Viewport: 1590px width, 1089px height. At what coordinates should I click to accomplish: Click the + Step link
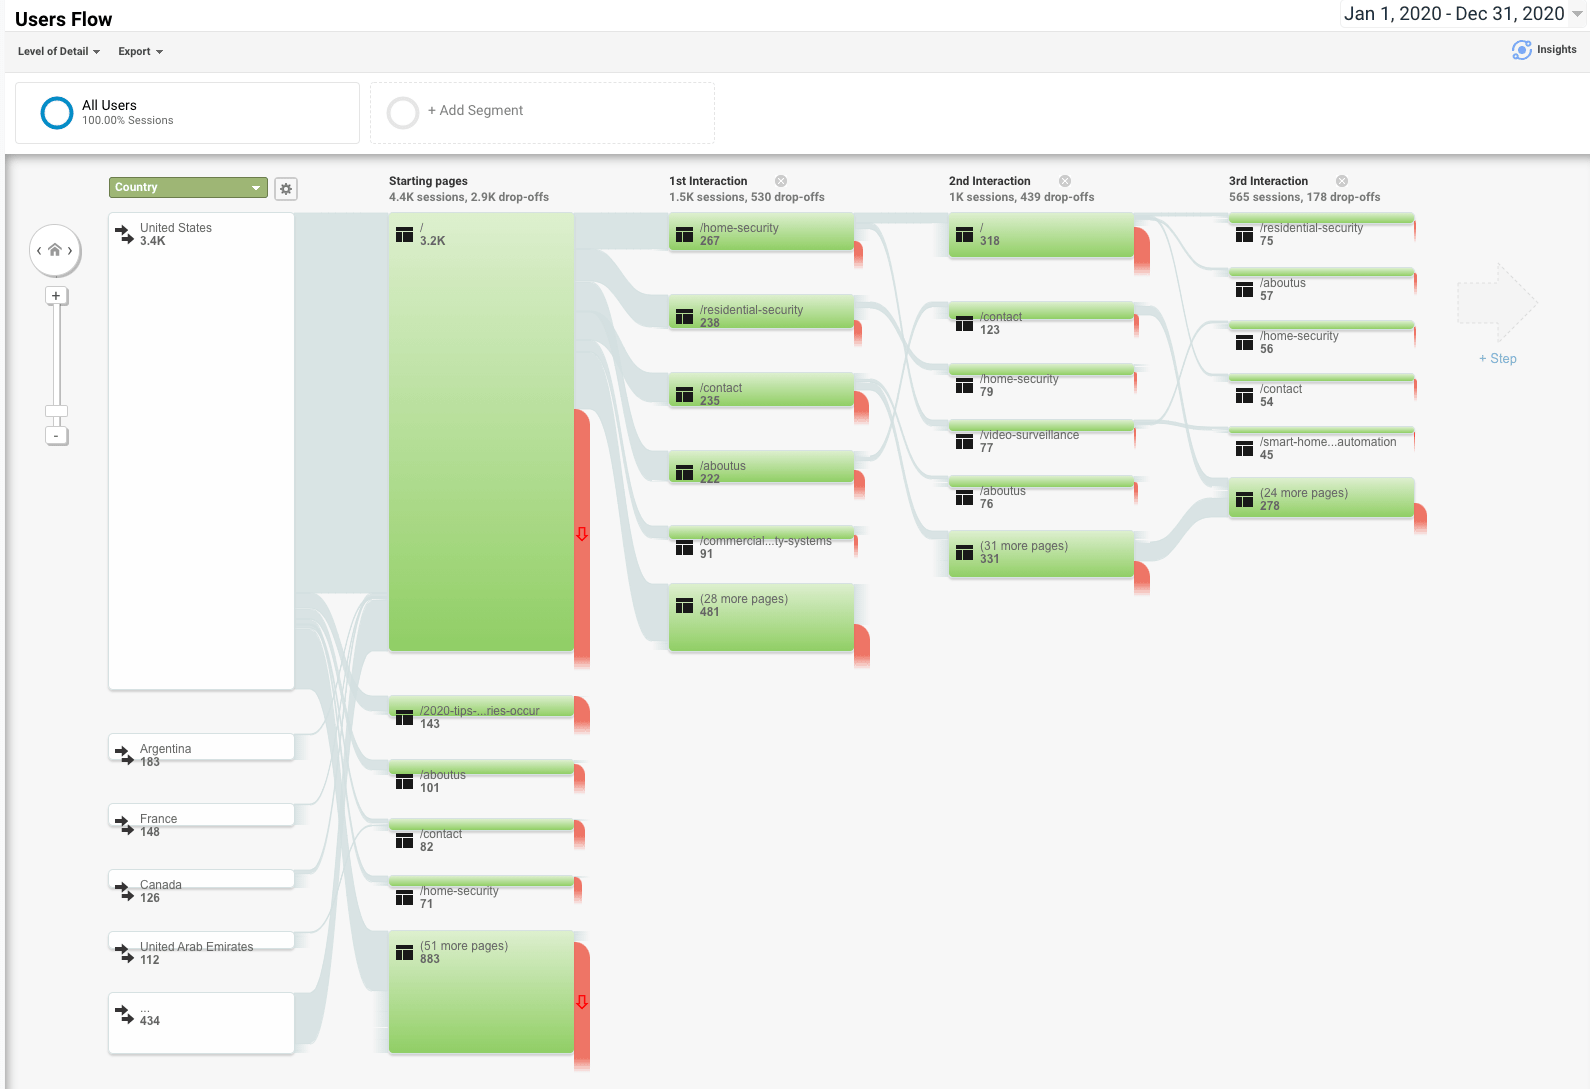click(1497, 359)
